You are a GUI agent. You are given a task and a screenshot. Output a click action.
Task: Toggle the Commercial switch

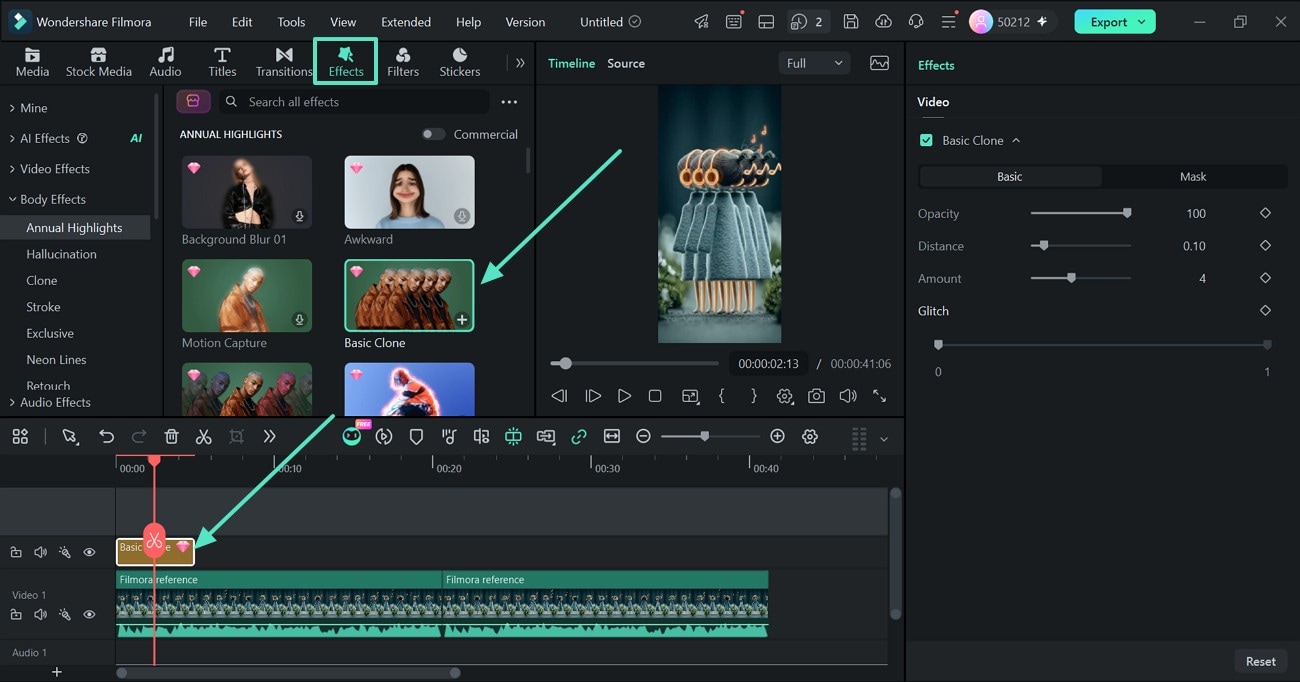[x=433, y=134]
